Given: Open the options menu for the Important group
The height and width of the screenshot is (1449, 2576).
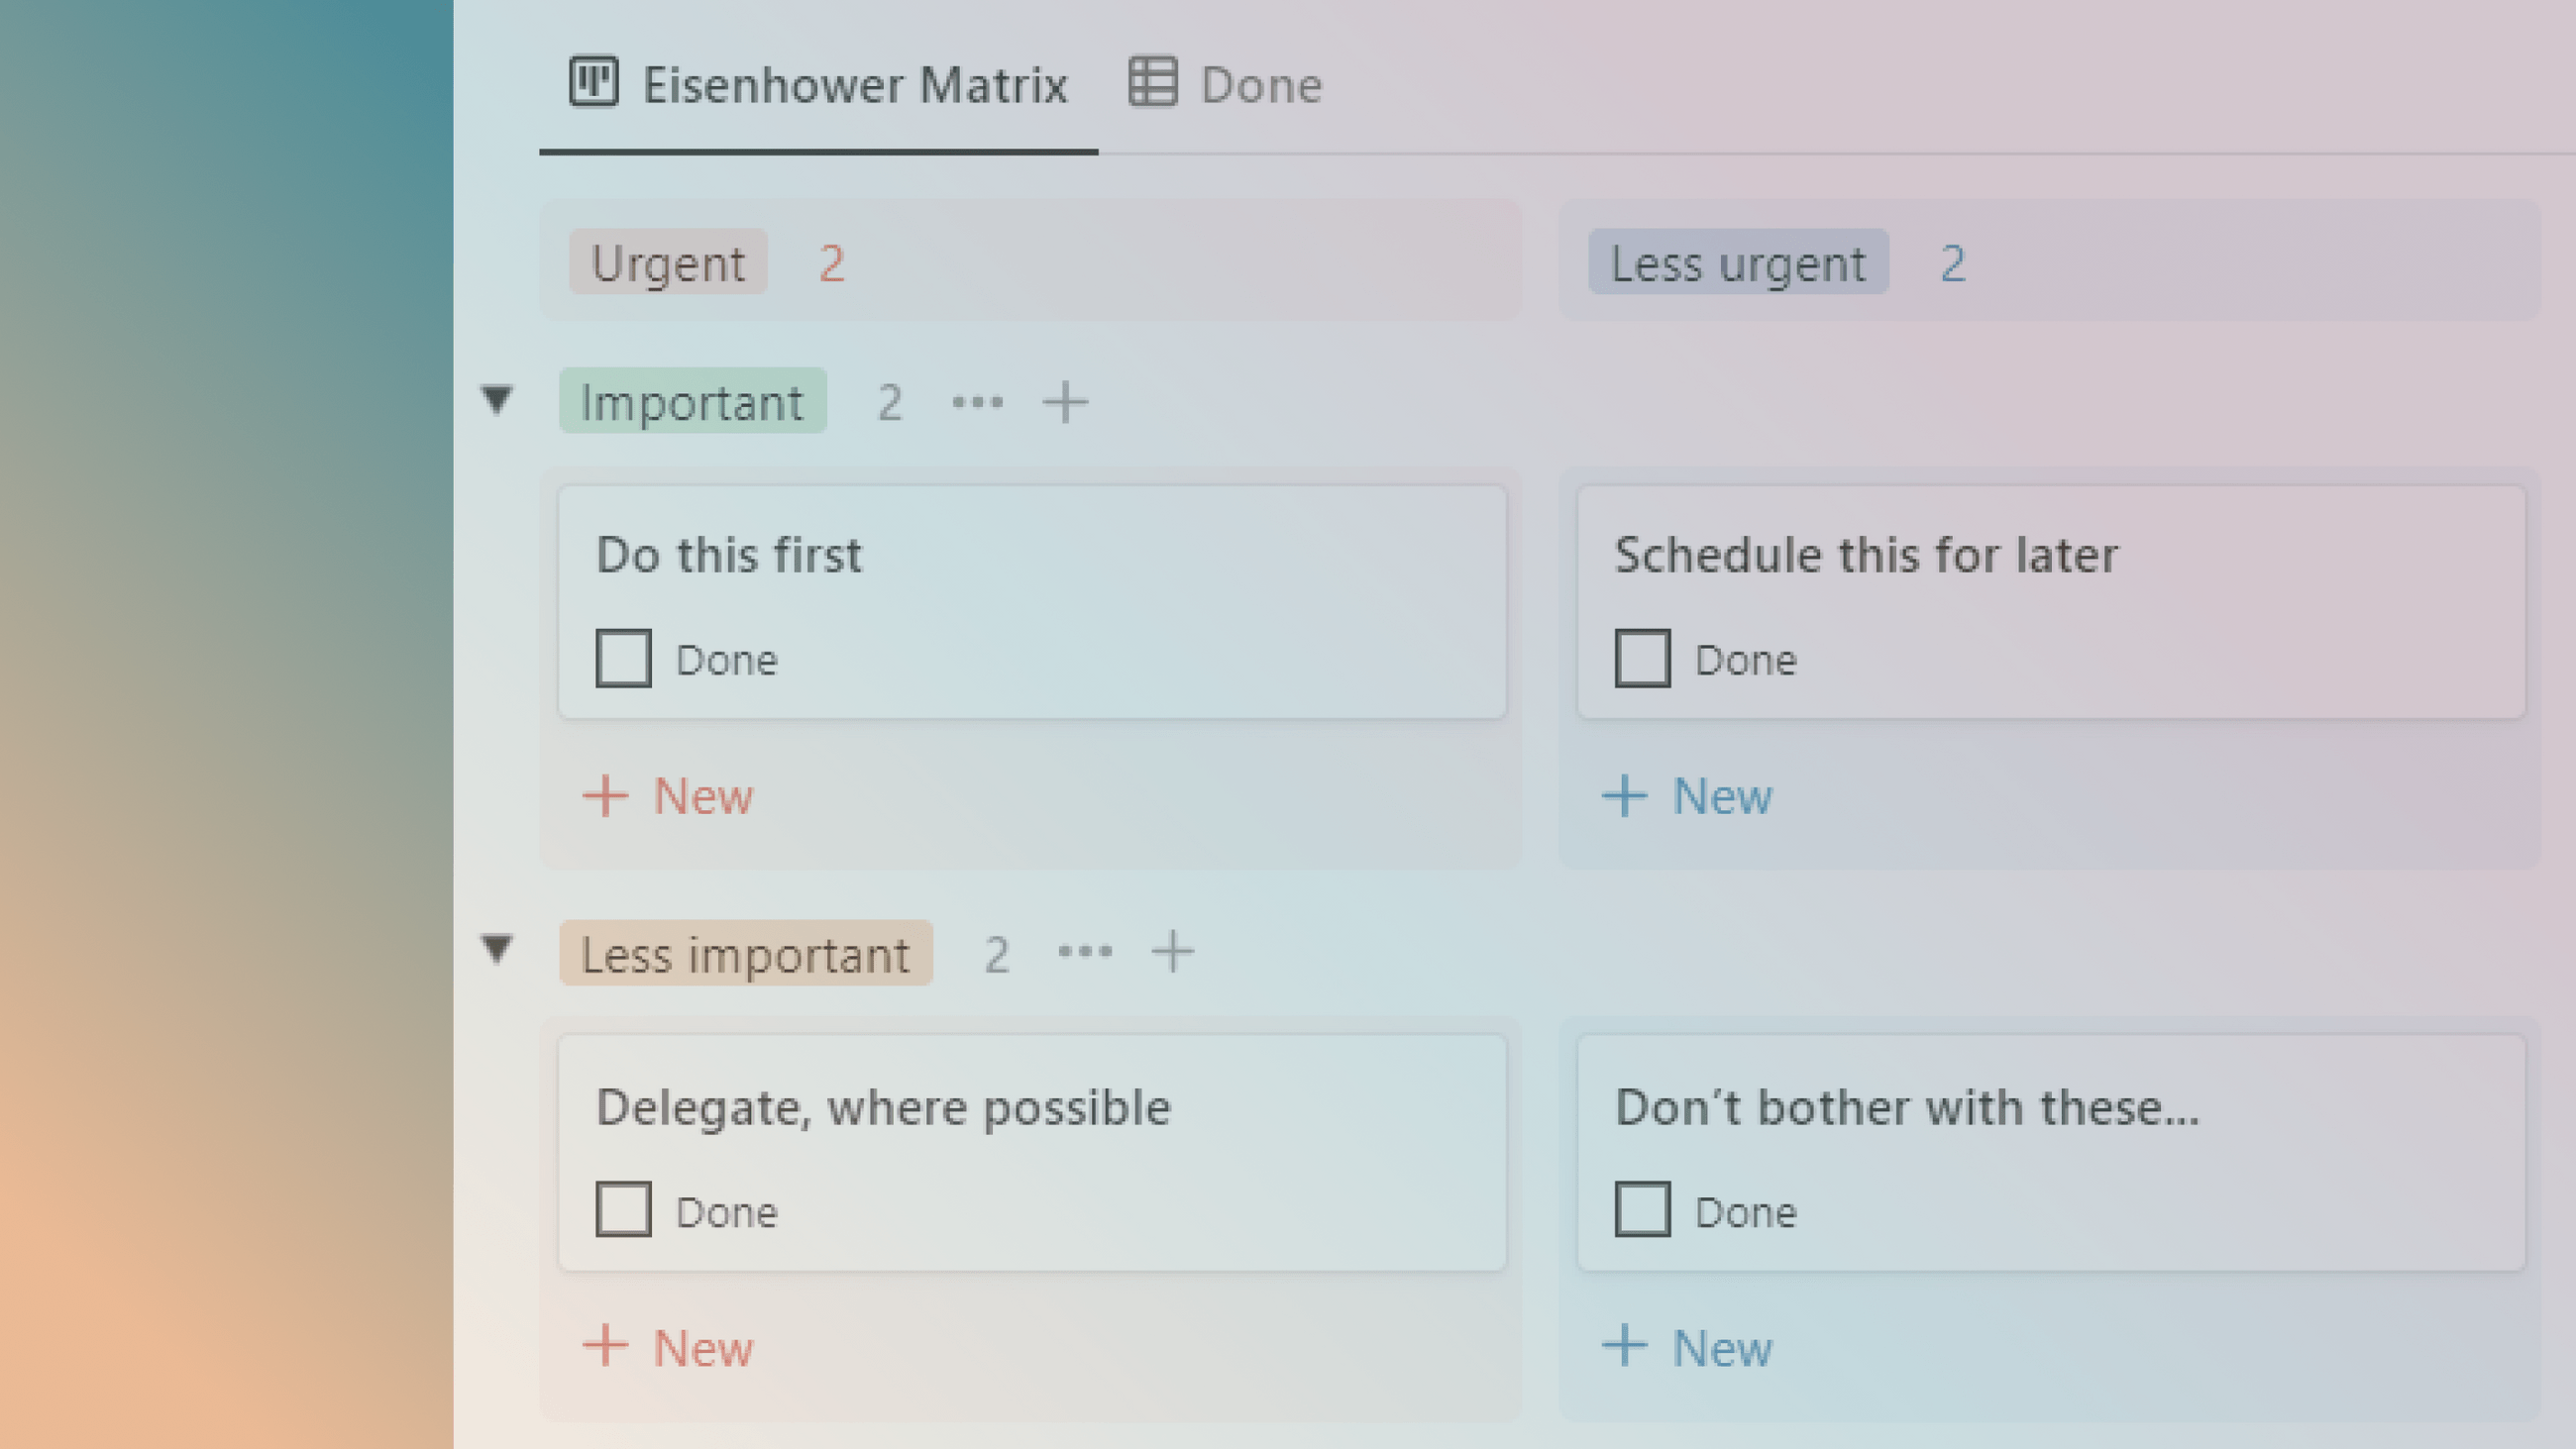Looking at the screenshot, I should click(975, 402).
